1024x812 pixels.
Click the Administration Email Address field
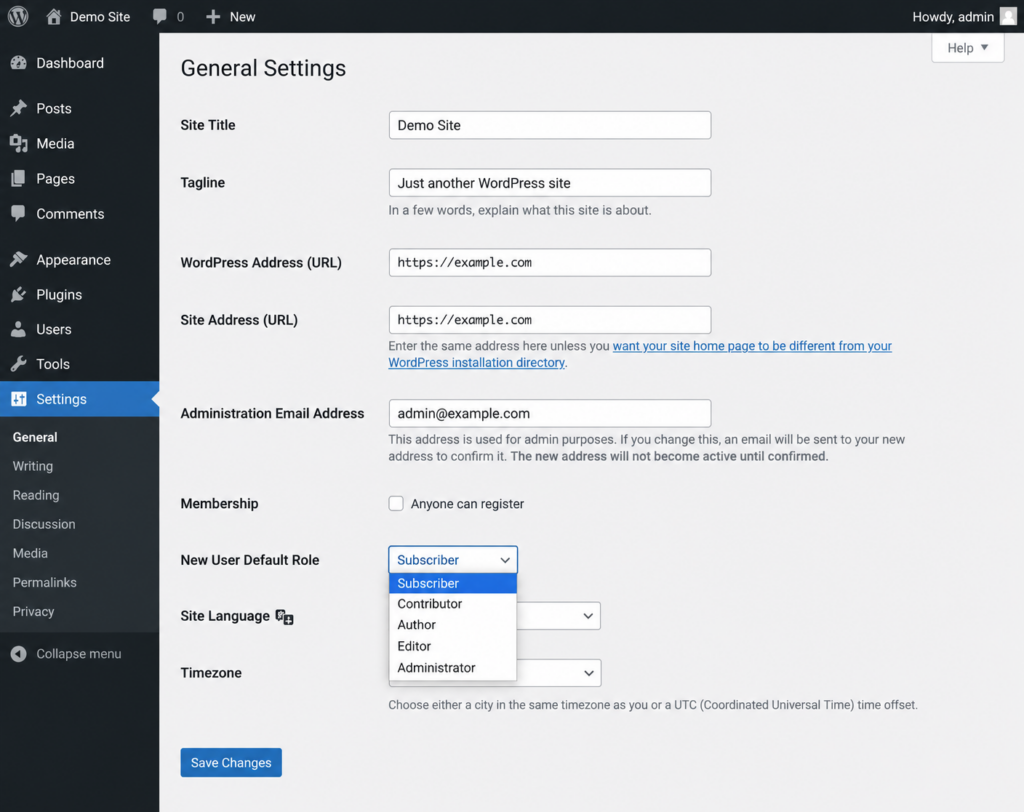(x=550, y=413)
